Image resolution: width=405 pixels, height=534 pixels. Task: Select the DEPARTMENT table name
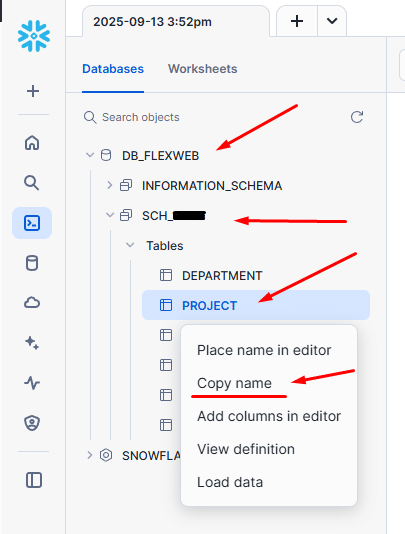(x=222, y=276)
